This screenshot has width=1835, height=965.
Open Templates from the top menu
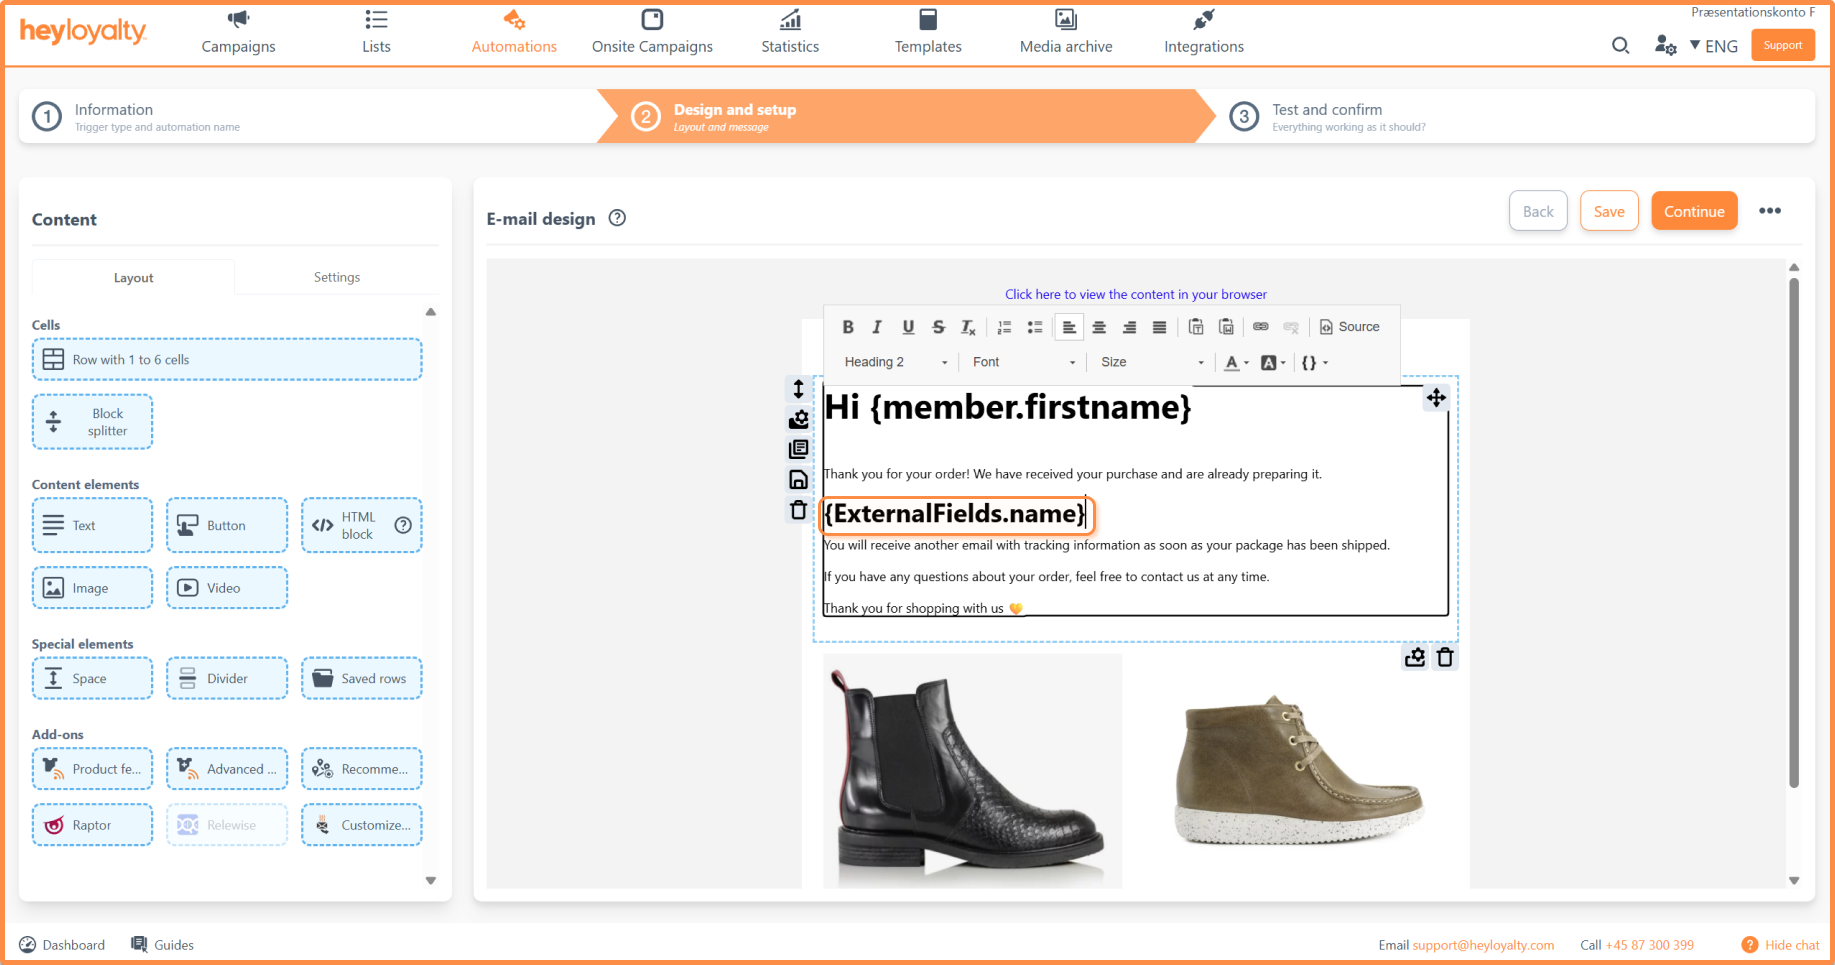pyautogui.click(x=927, y=32)
